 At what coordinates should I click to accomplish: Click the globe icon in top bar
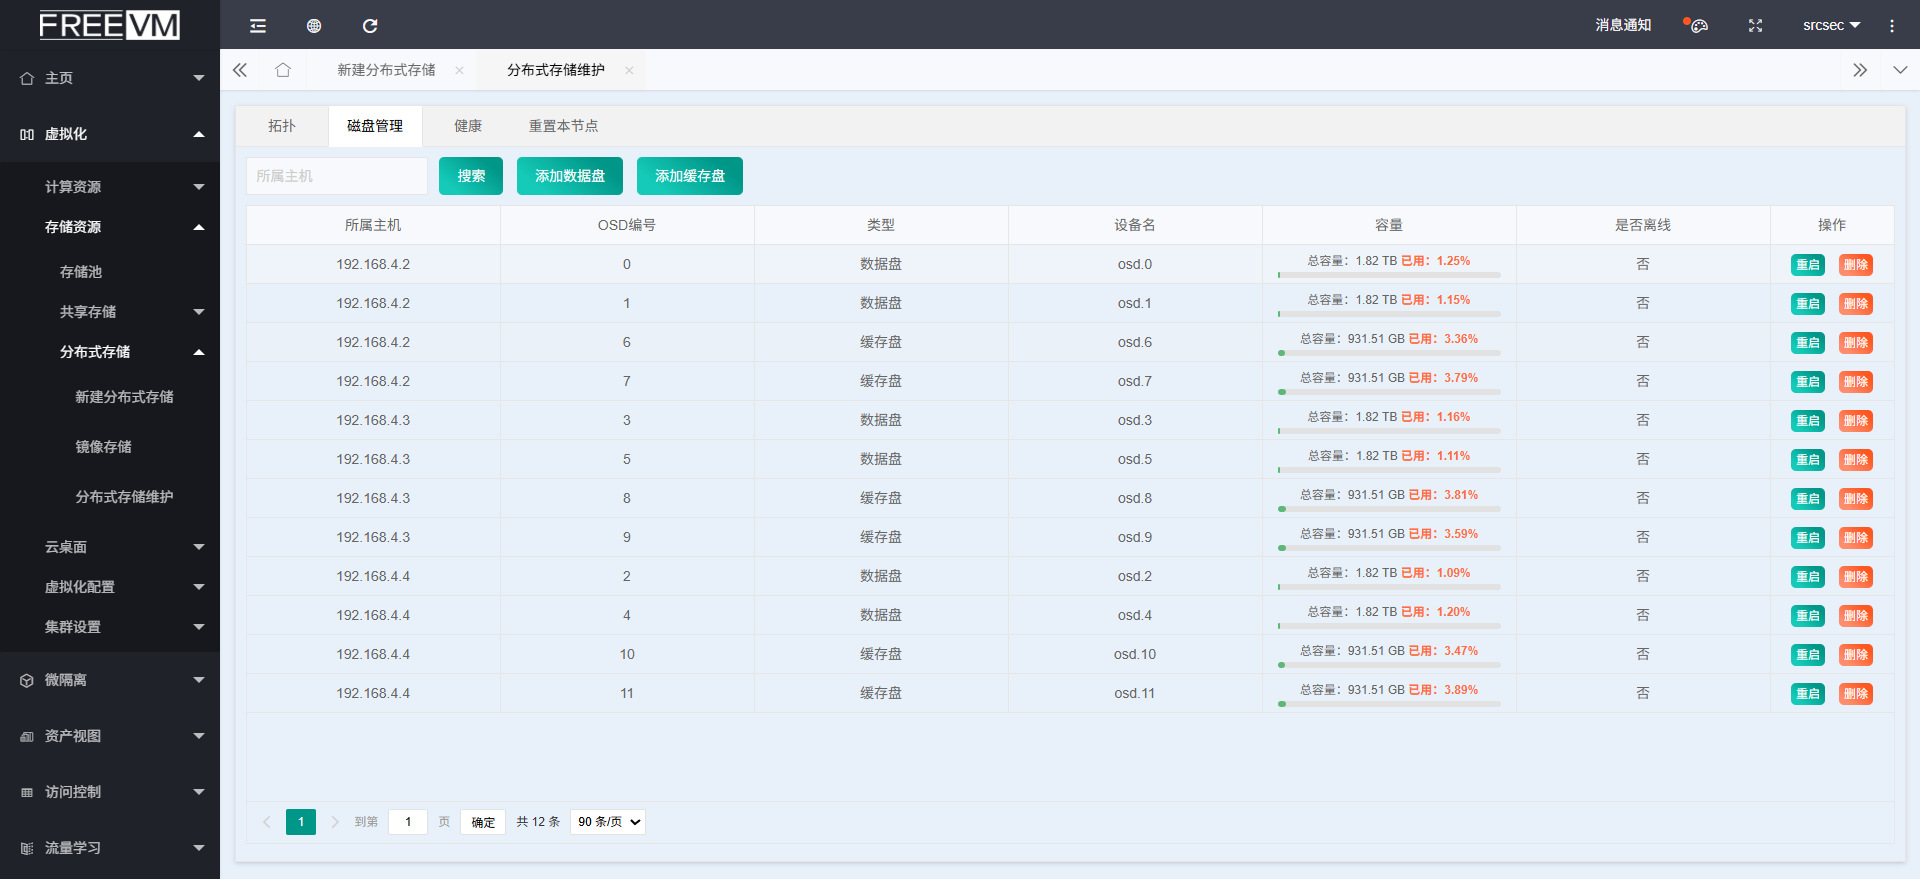pos(314,26)
